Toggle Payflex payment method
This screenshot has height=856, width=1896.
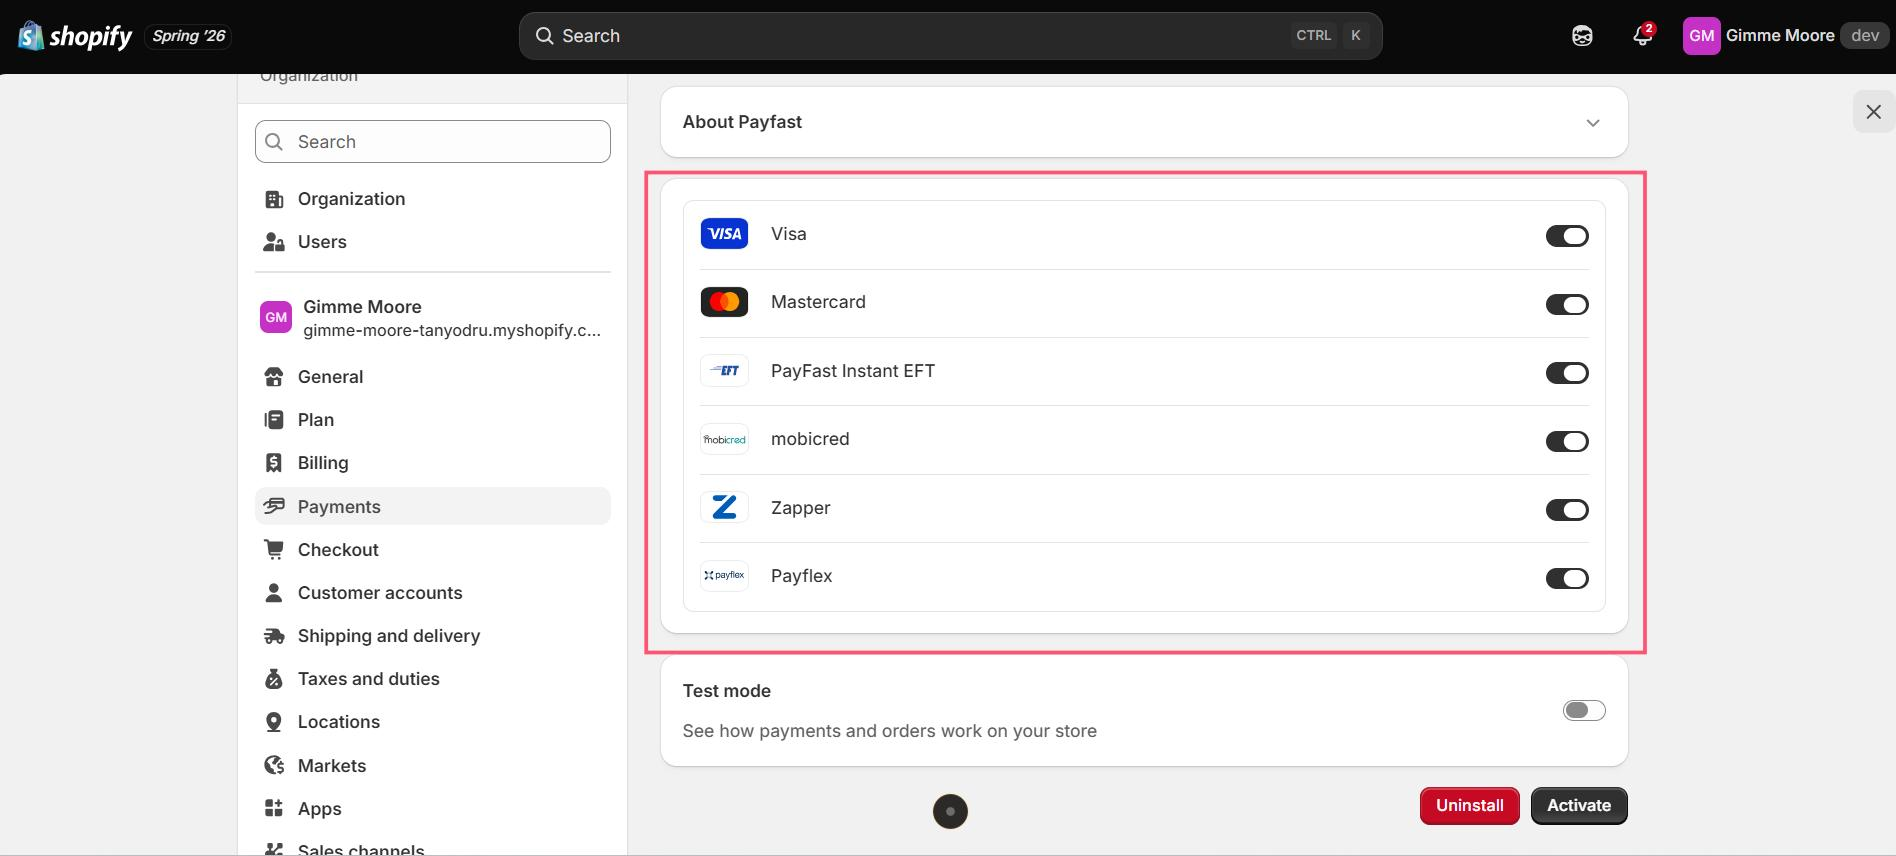[x=1567, y=578]
